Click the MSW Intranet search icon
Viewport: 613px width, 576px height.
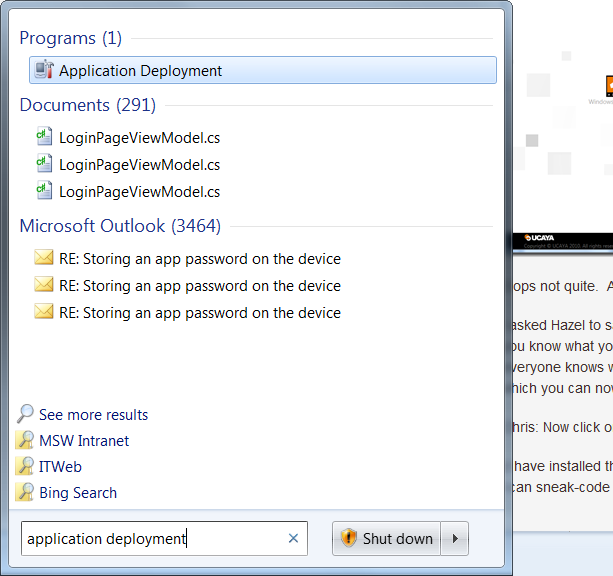[26, 441]
